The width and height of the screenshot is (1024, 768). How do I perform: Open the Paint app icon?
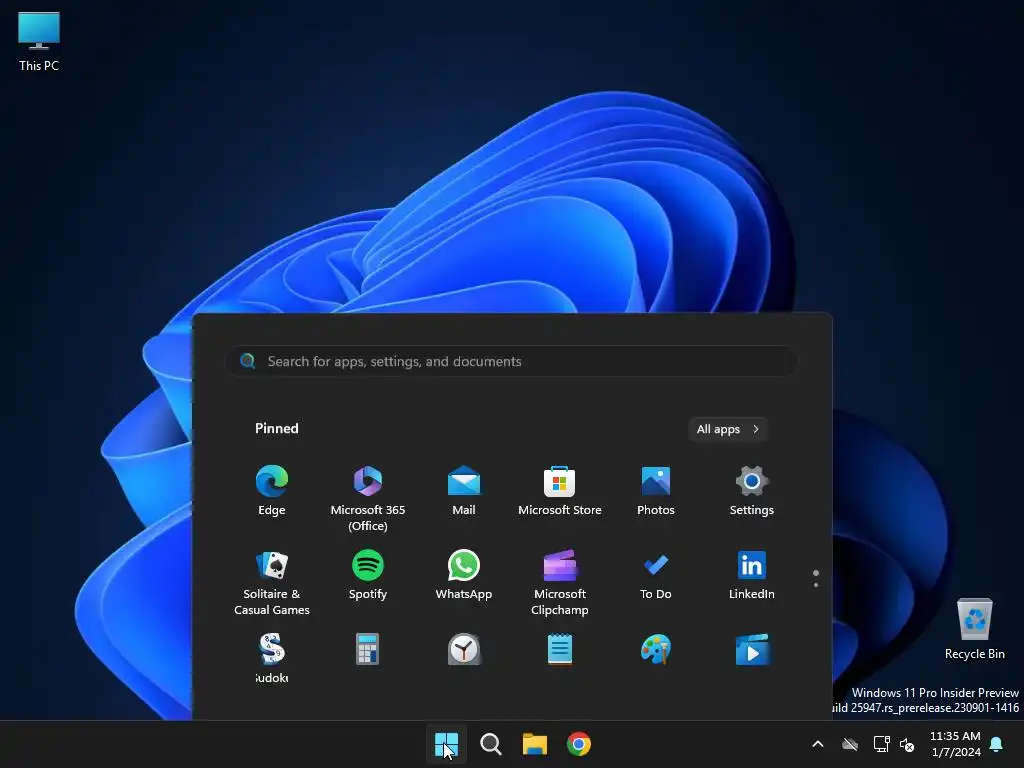(656, 649)
